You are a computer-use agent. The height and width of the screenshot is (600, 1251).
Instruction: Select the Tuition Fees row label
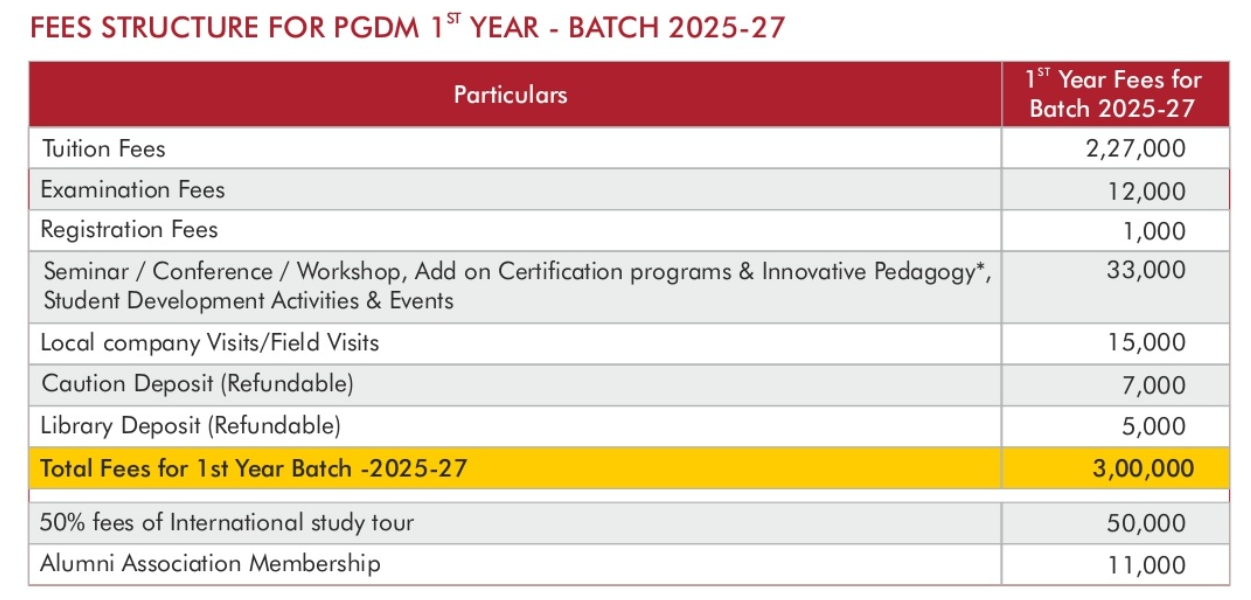pyautogui.click(x=104, y=149)
